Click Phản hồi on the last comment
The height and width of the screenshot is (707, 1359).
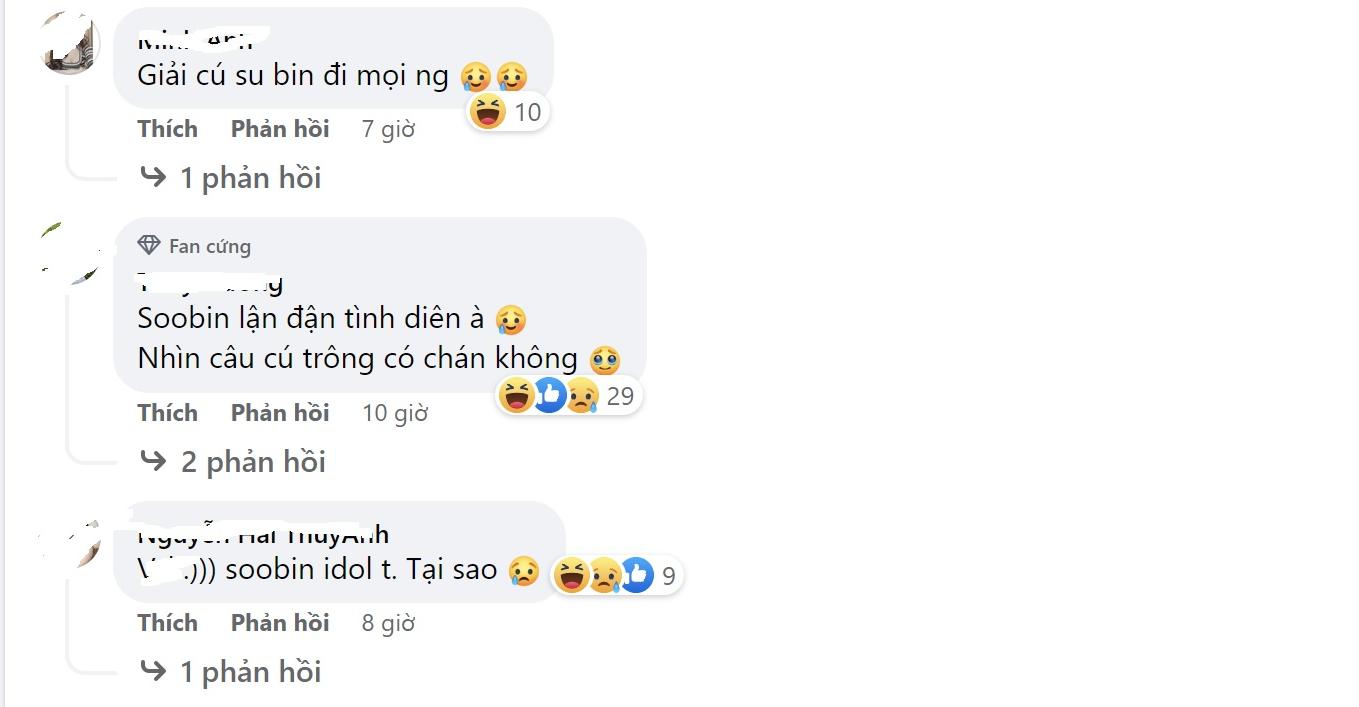(280, 622)
